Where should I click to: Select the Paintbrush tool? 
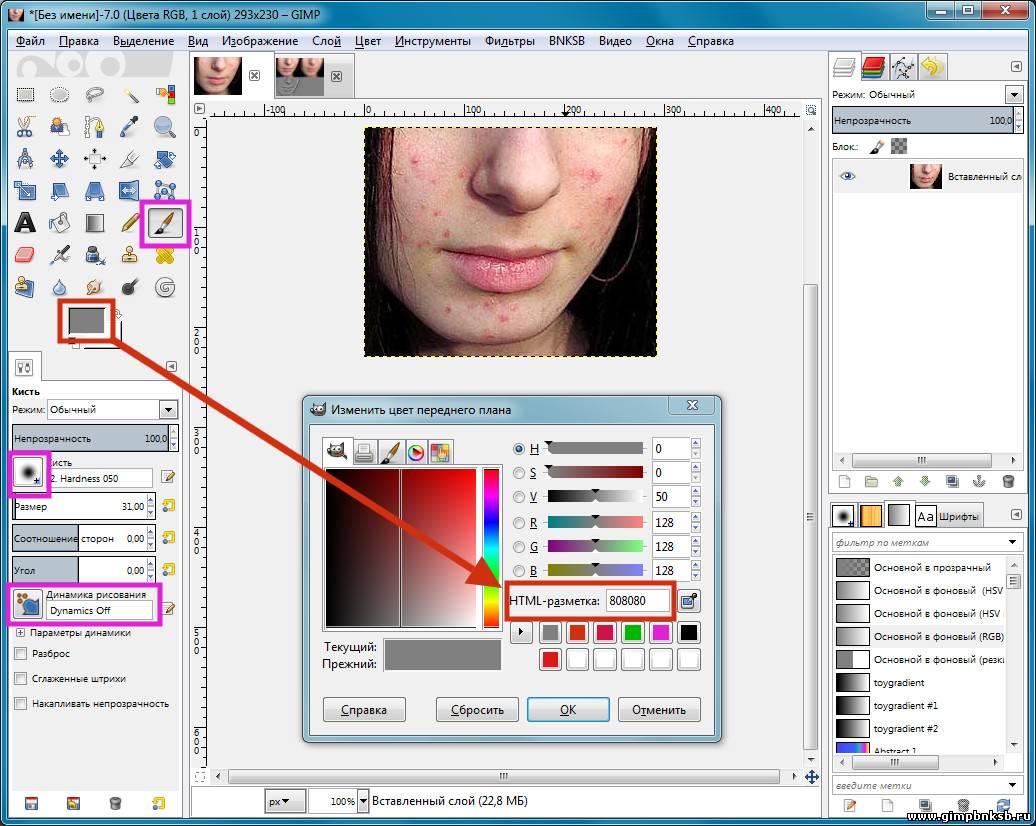(165, 223)
